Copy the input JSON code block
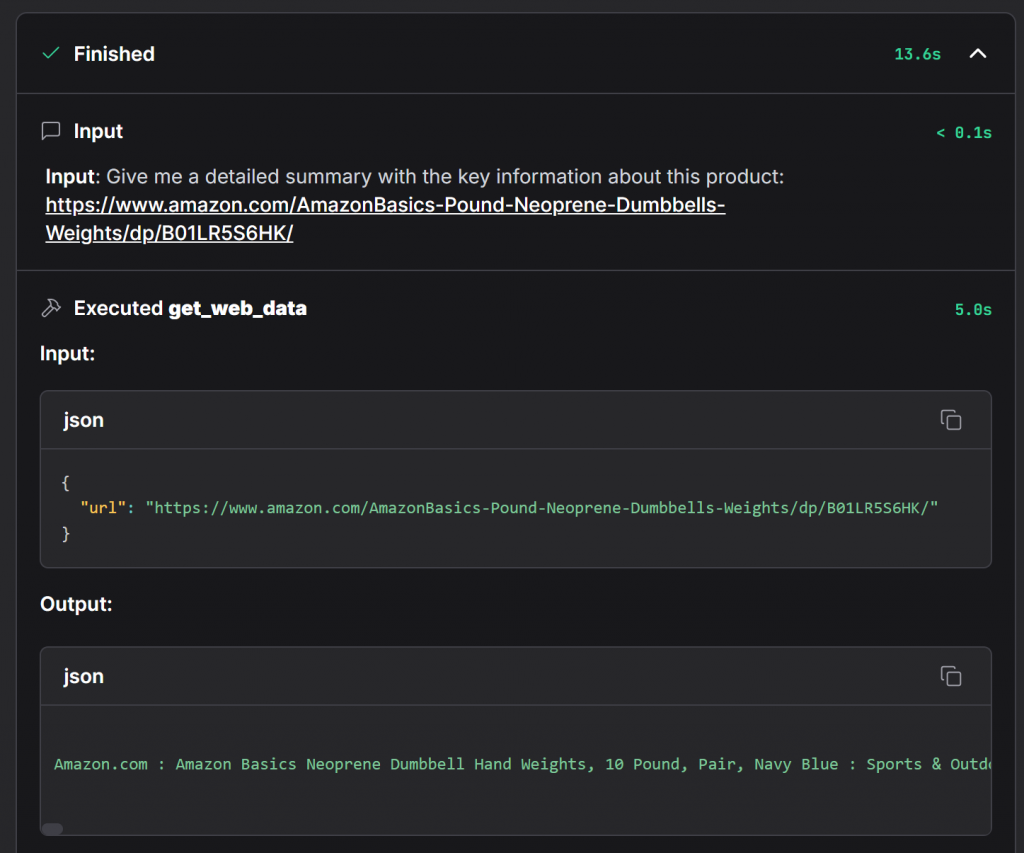1024x853 pixels. [x=950, y=420]
